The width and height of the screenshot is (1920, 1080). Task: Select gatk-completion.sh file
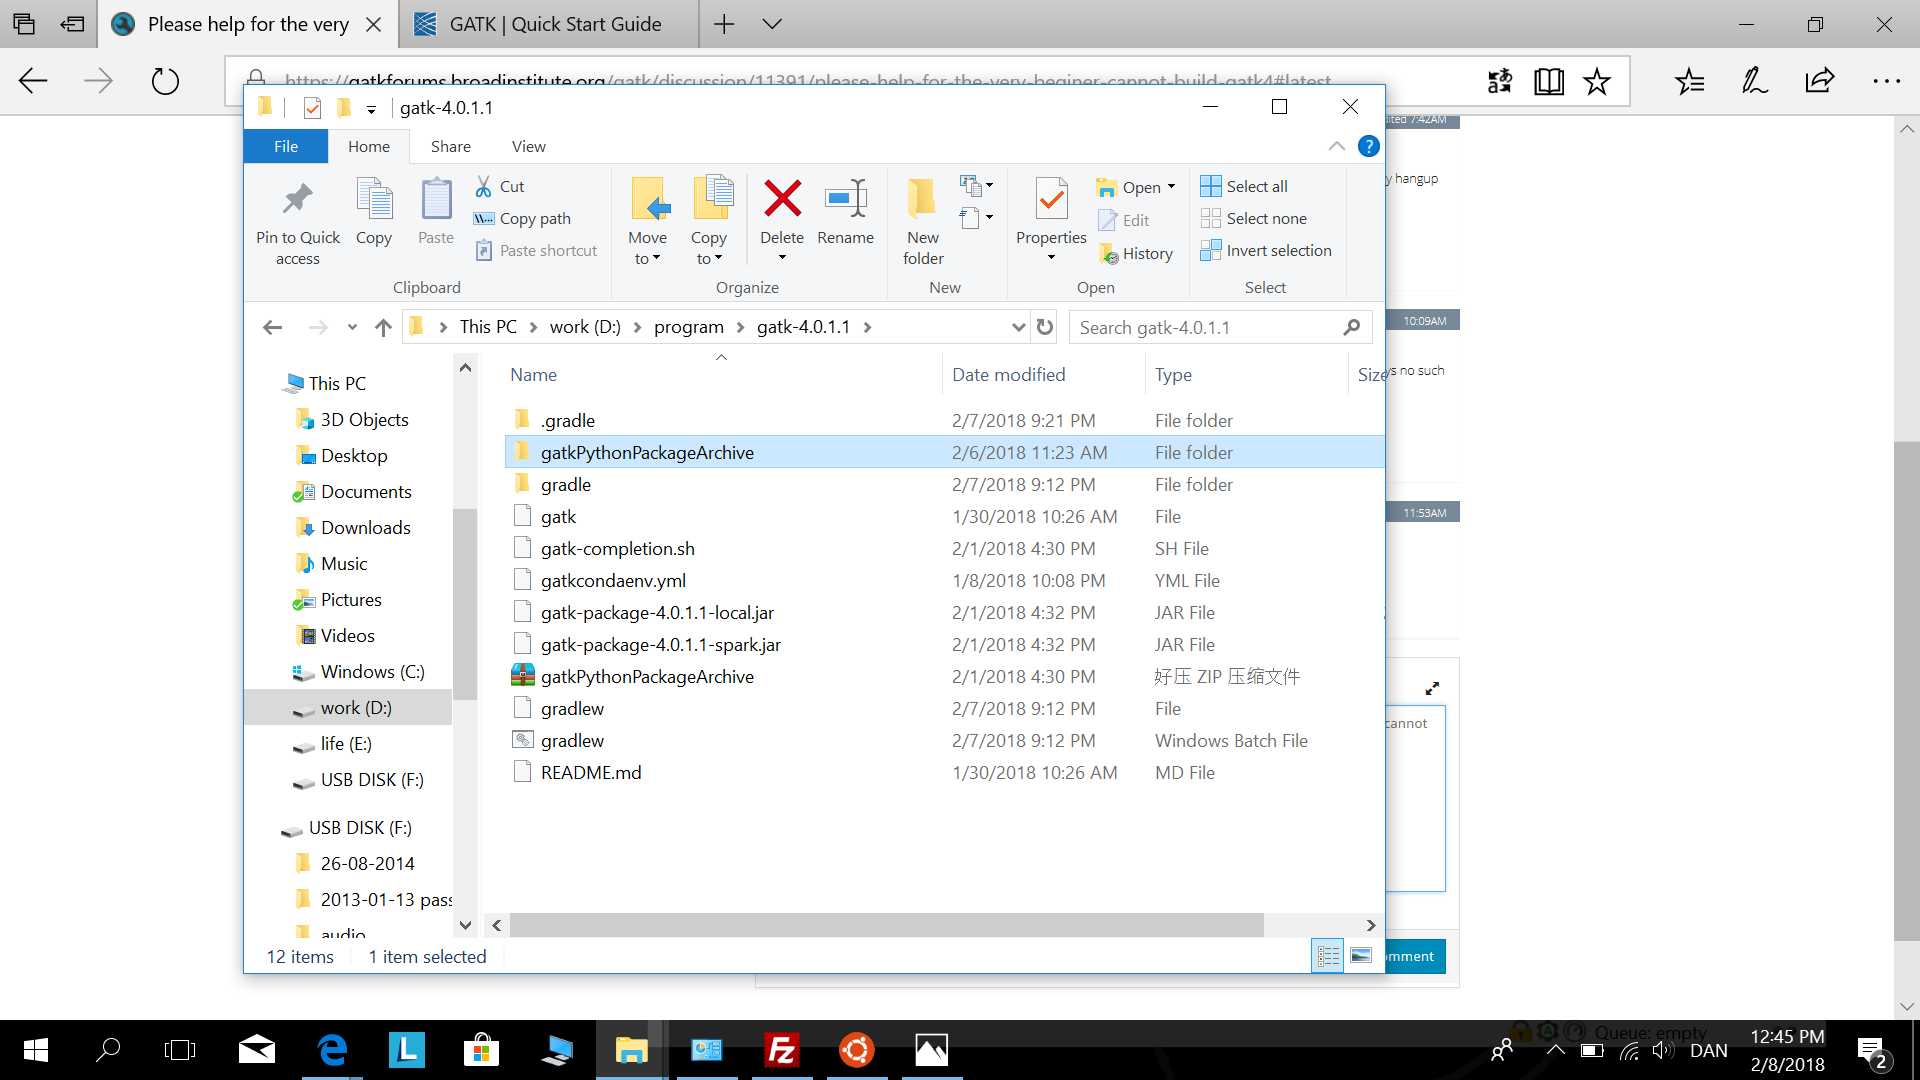[x=617, y=549]
